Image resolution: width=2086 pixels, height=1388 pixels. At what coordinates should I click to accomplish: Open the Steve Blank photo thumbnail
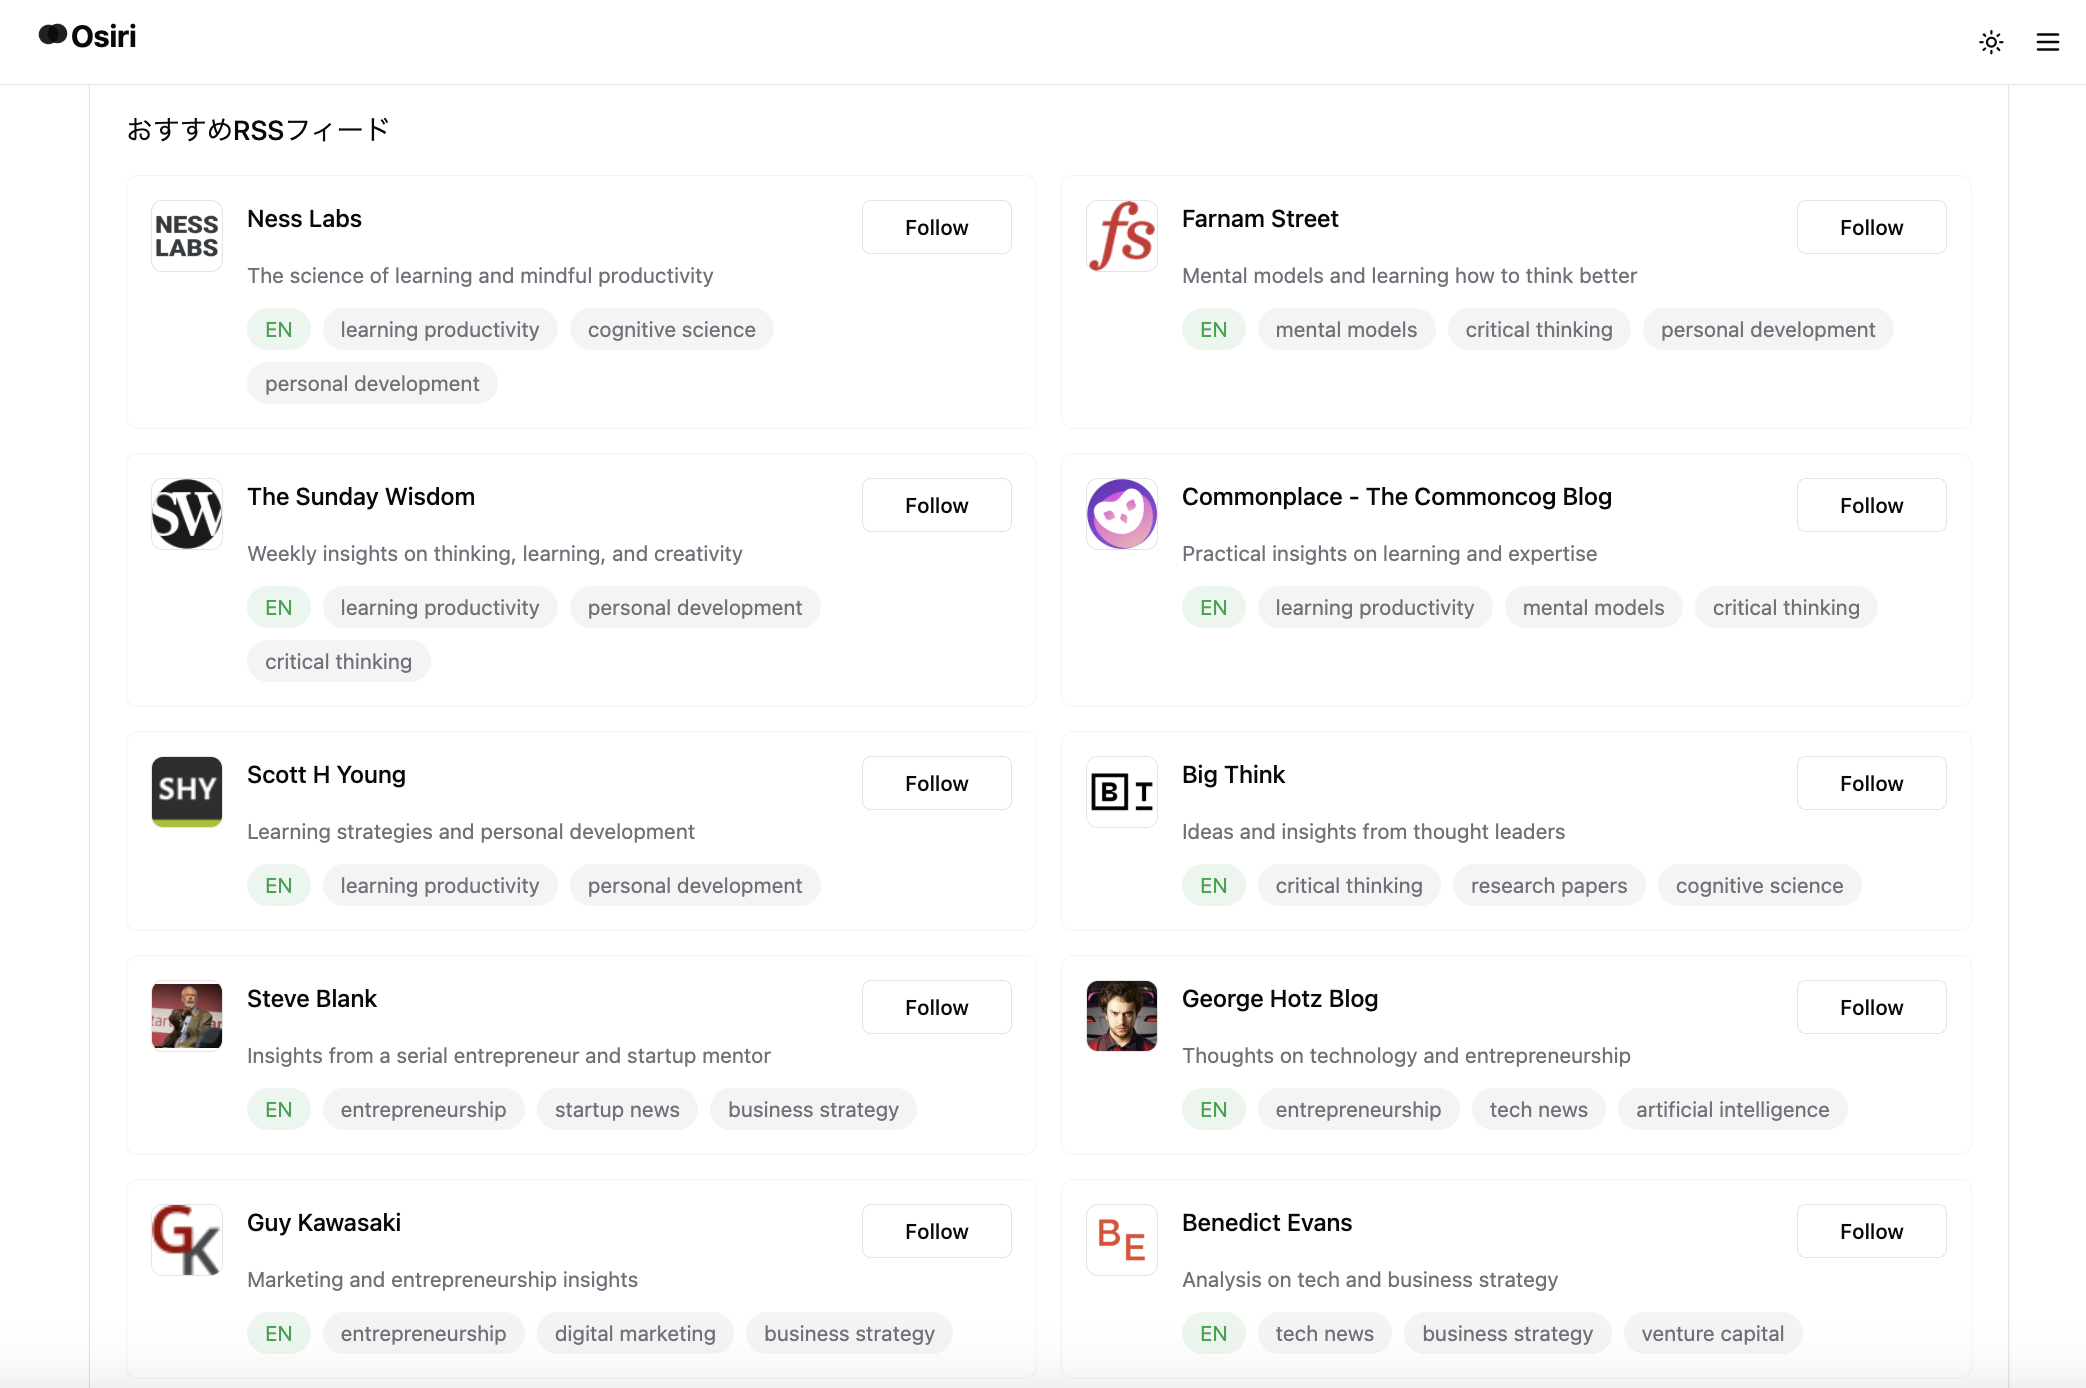click(x=187, y=1016)
